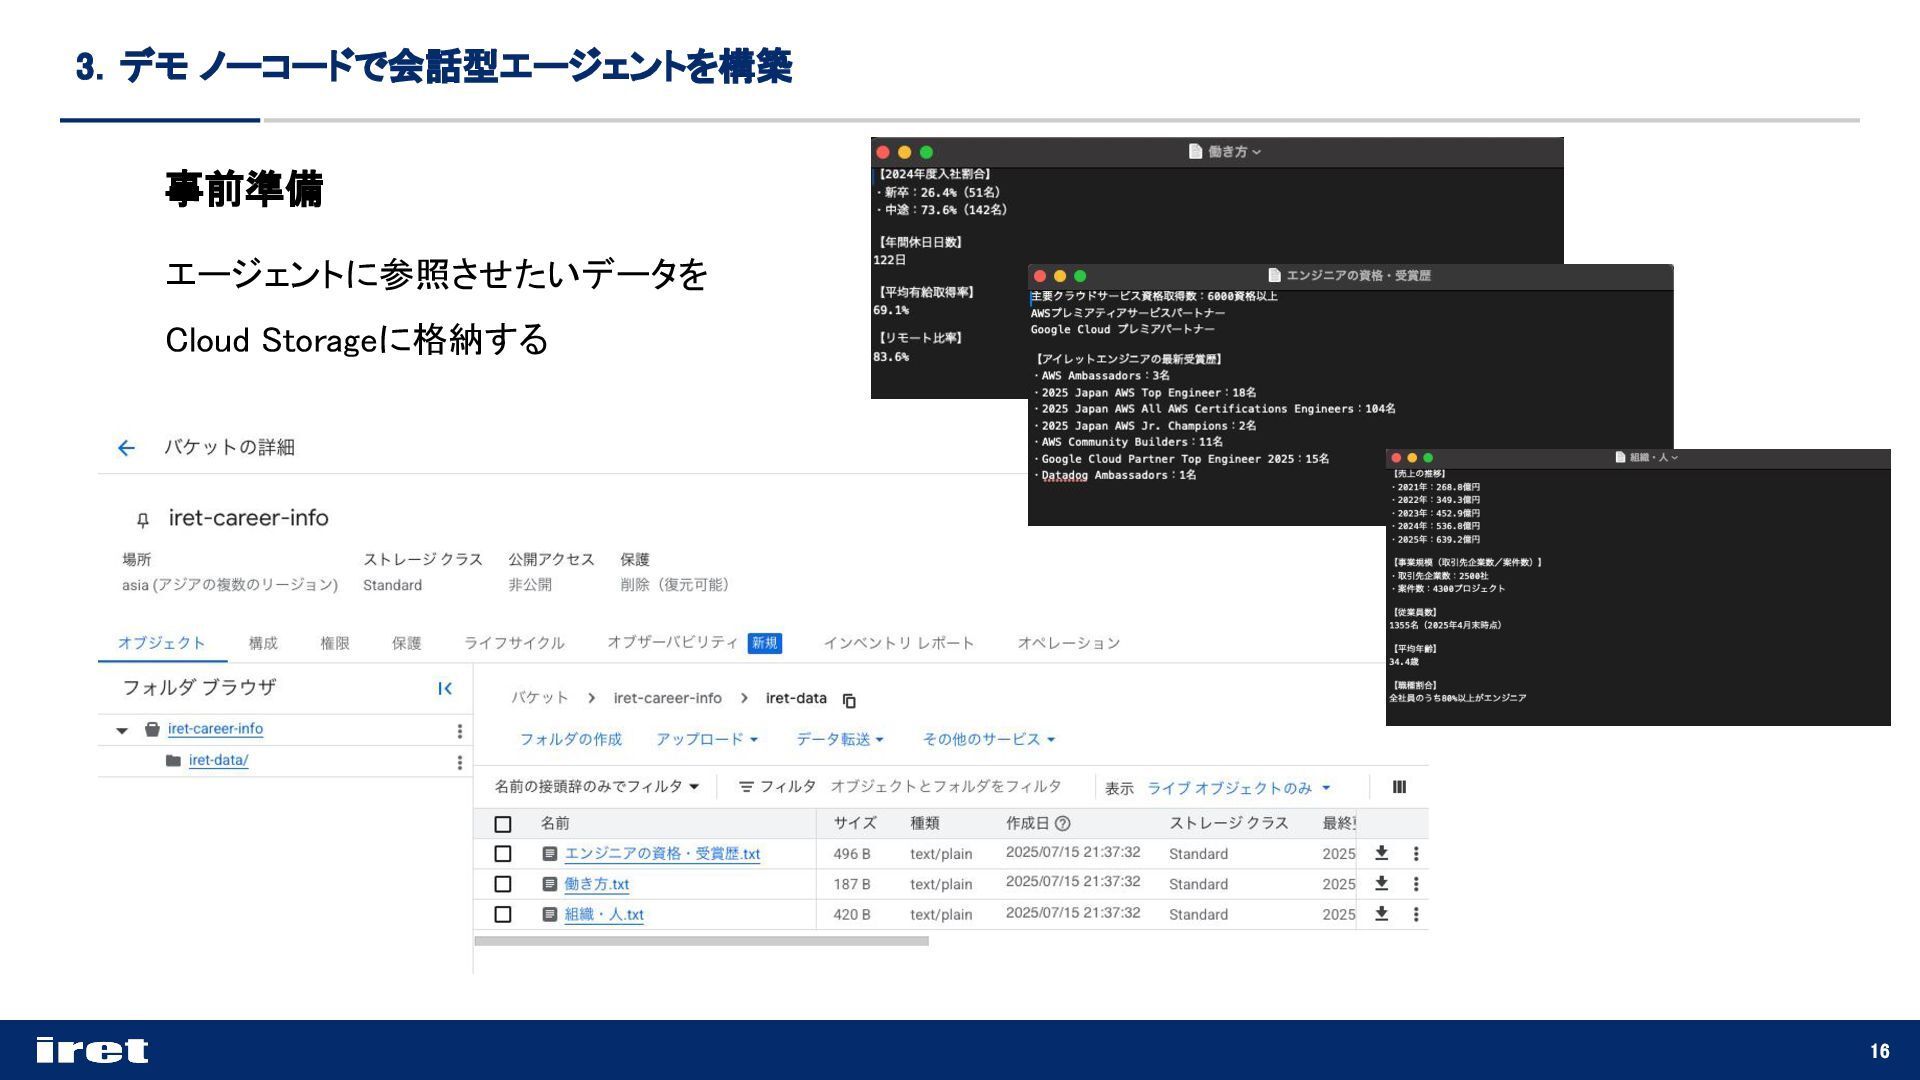Click the ストレージ クラス column header
The image size is (1920, 1080).
point(1228,823)
